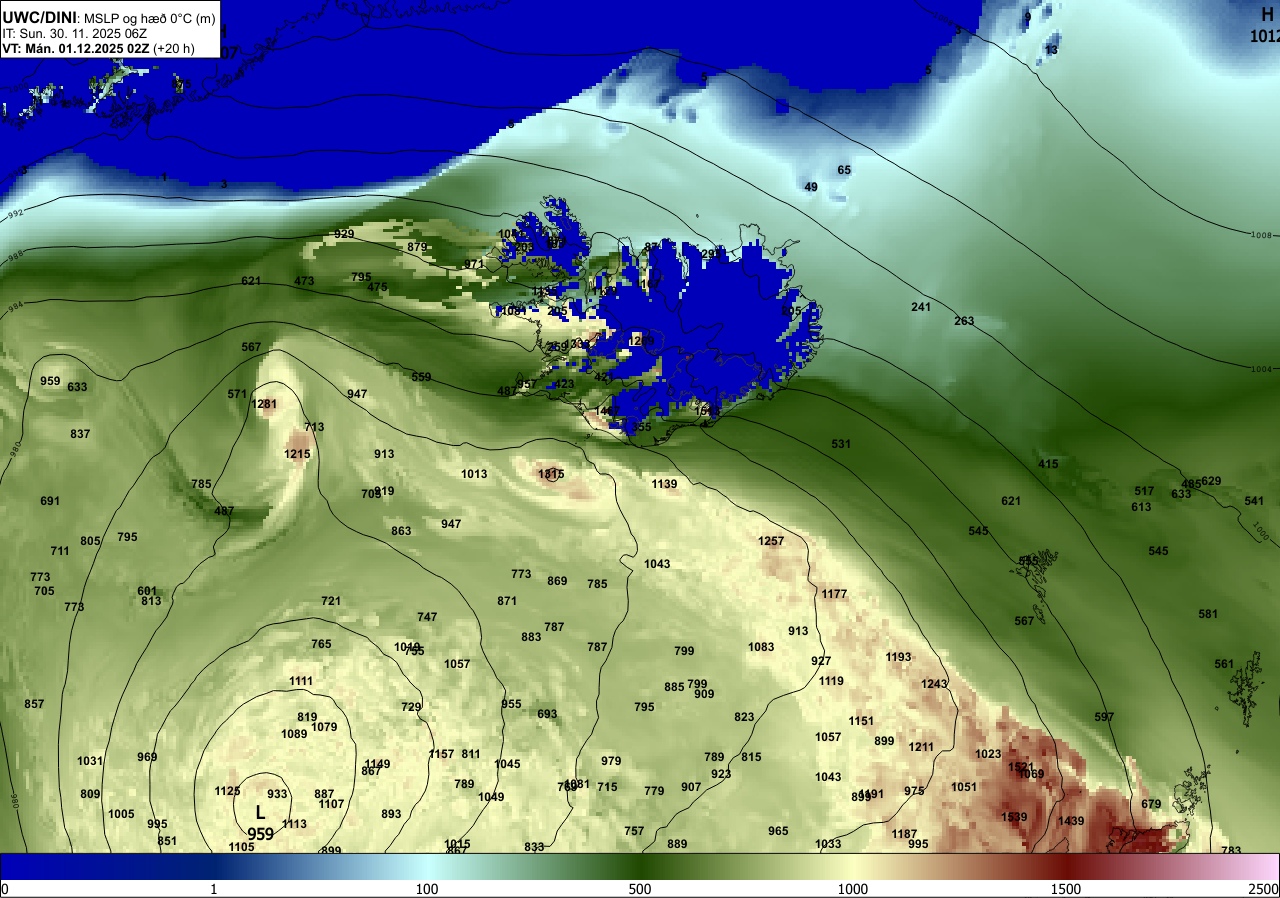Click the height value 1257
The image size is (1280, 898).
pyautogui.click(x=771, y=541)
